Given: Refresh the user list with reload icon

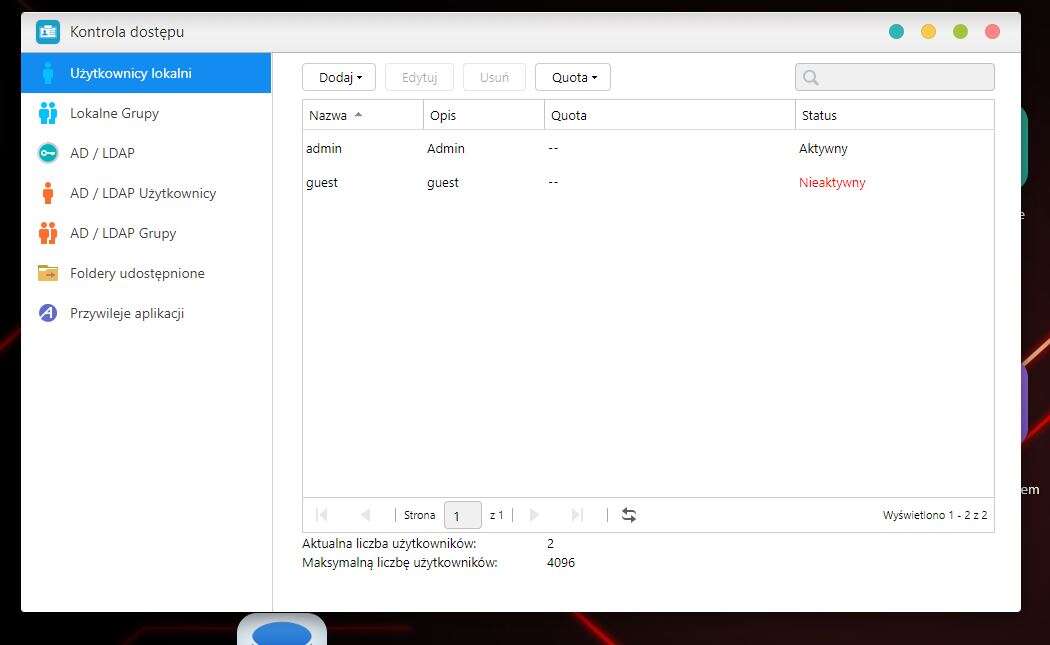Looking at the screenshot, I should tap(629, 515).
